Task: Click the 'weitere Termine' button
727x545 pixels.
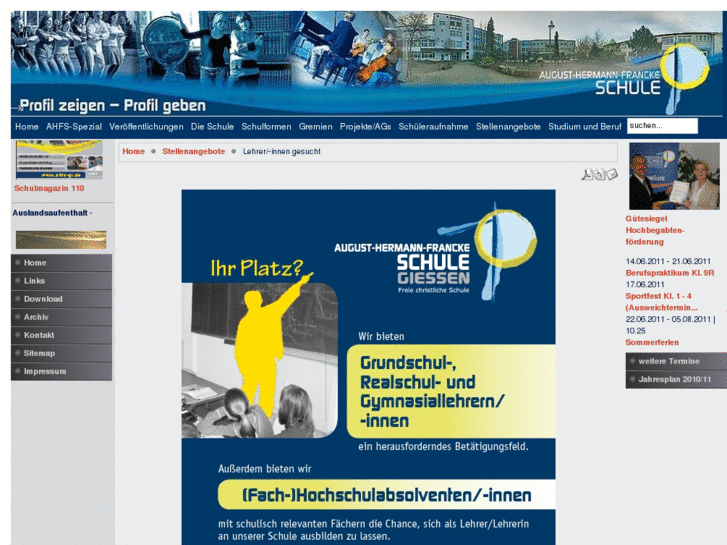Action: pos(676,361)
